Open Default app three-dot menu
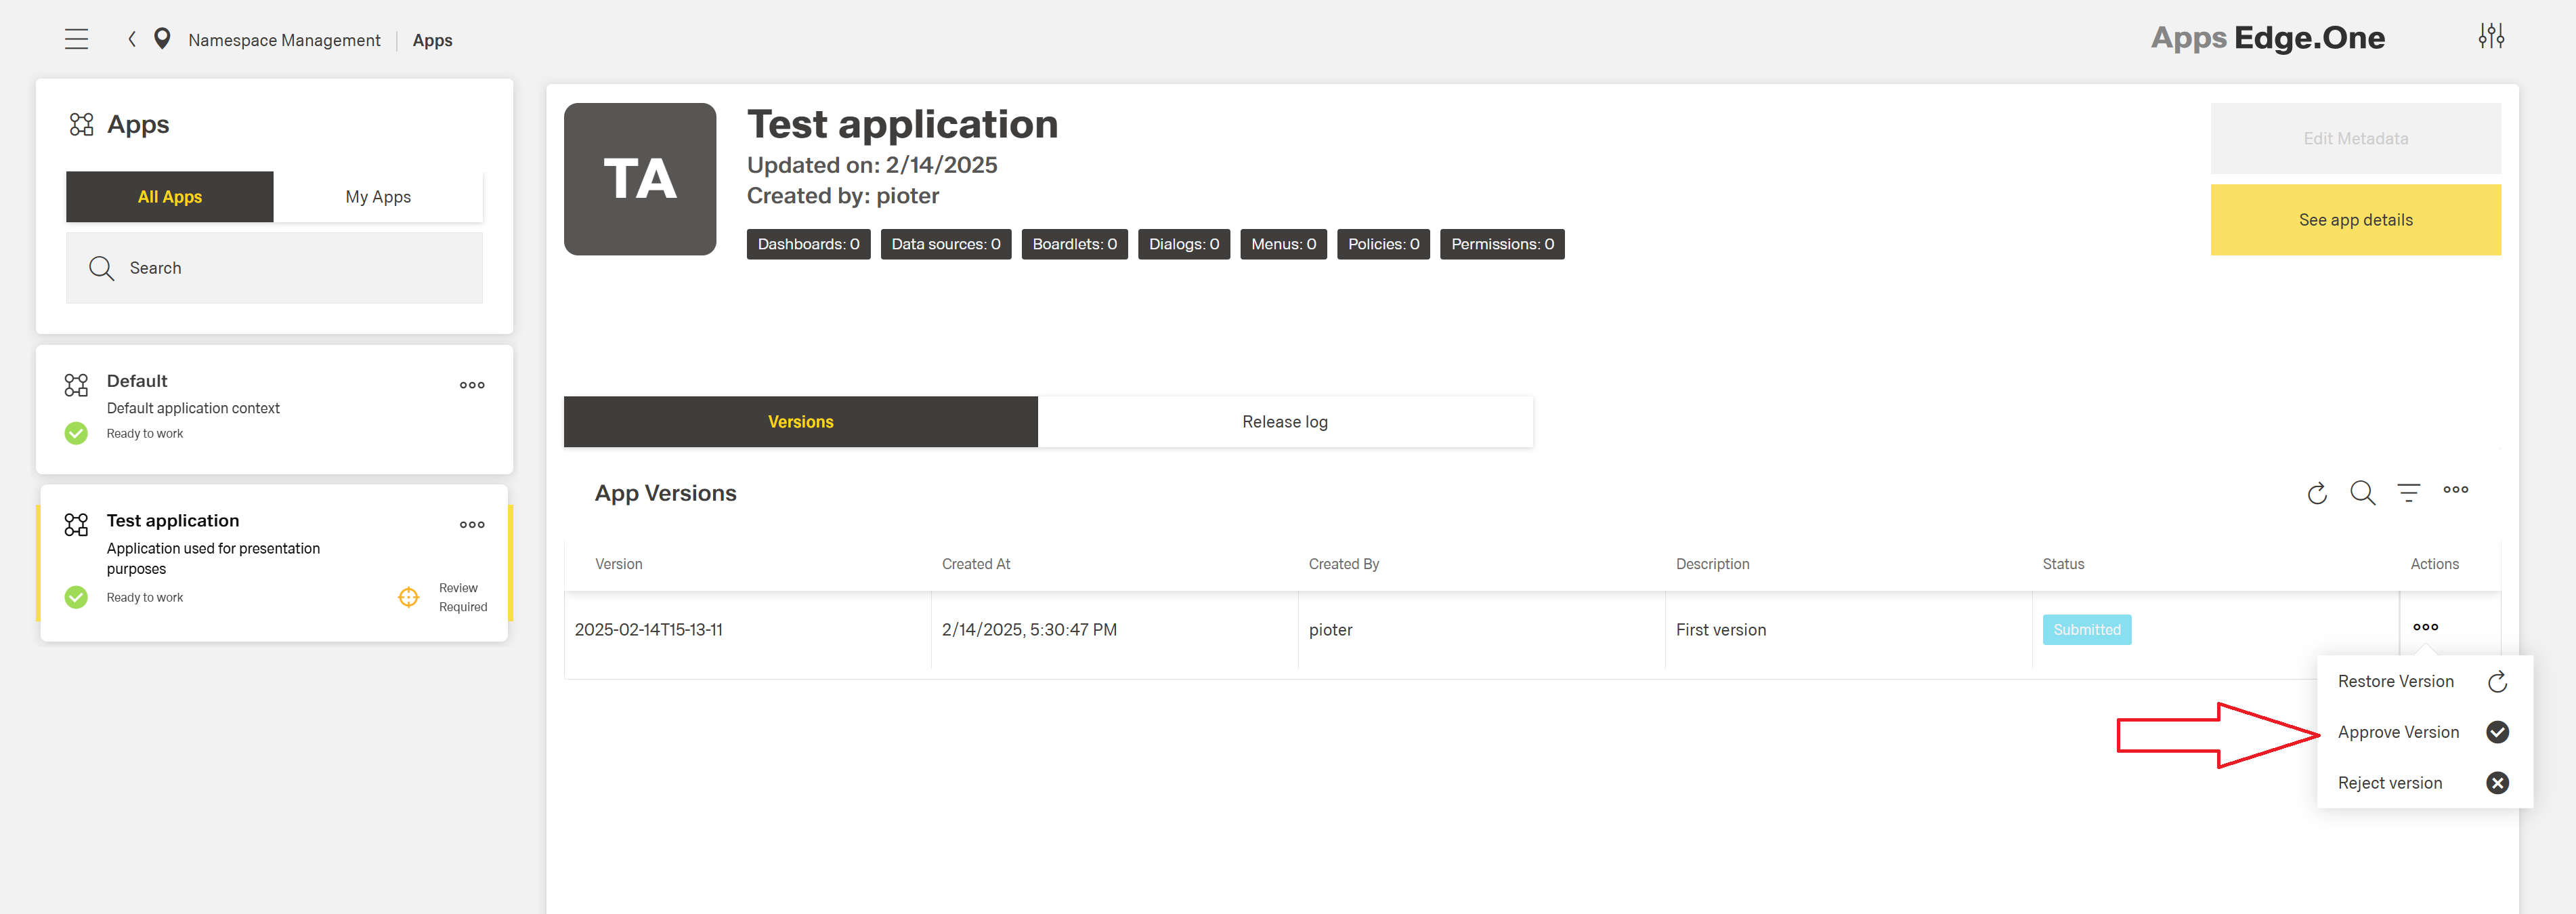The height and width of the screenshot is (914, 2576). [472, 385]
